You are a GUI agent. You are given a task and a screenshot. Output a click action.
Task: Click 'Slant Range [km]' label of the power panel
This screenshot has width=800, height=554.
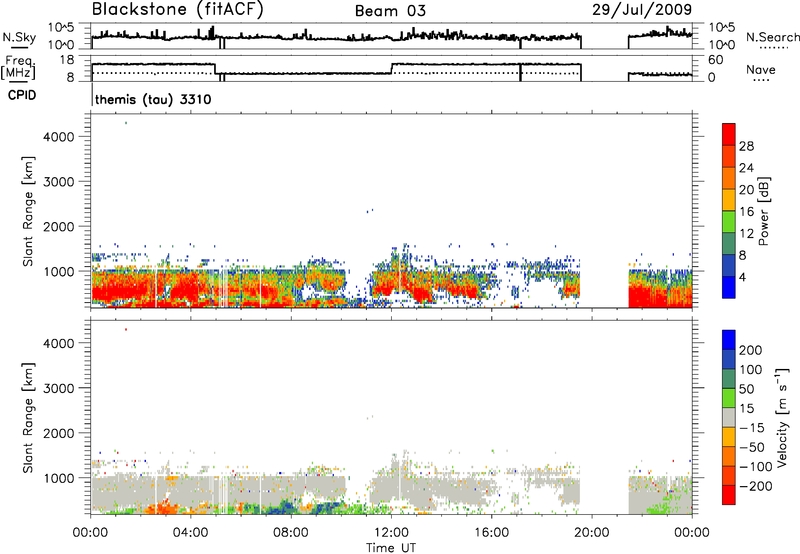pos(28,211)
